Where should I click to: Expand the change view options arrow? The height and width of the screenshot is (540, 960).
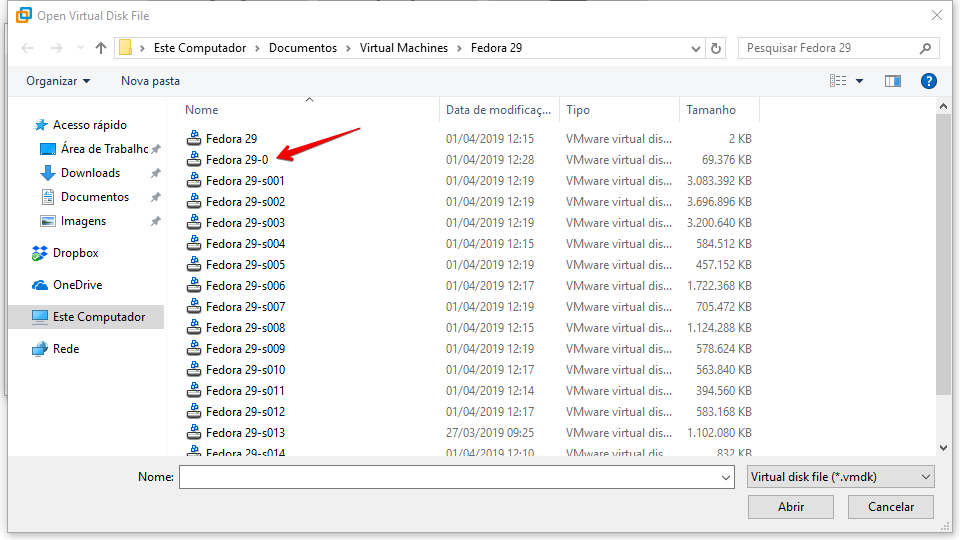[x=860, y=81]
